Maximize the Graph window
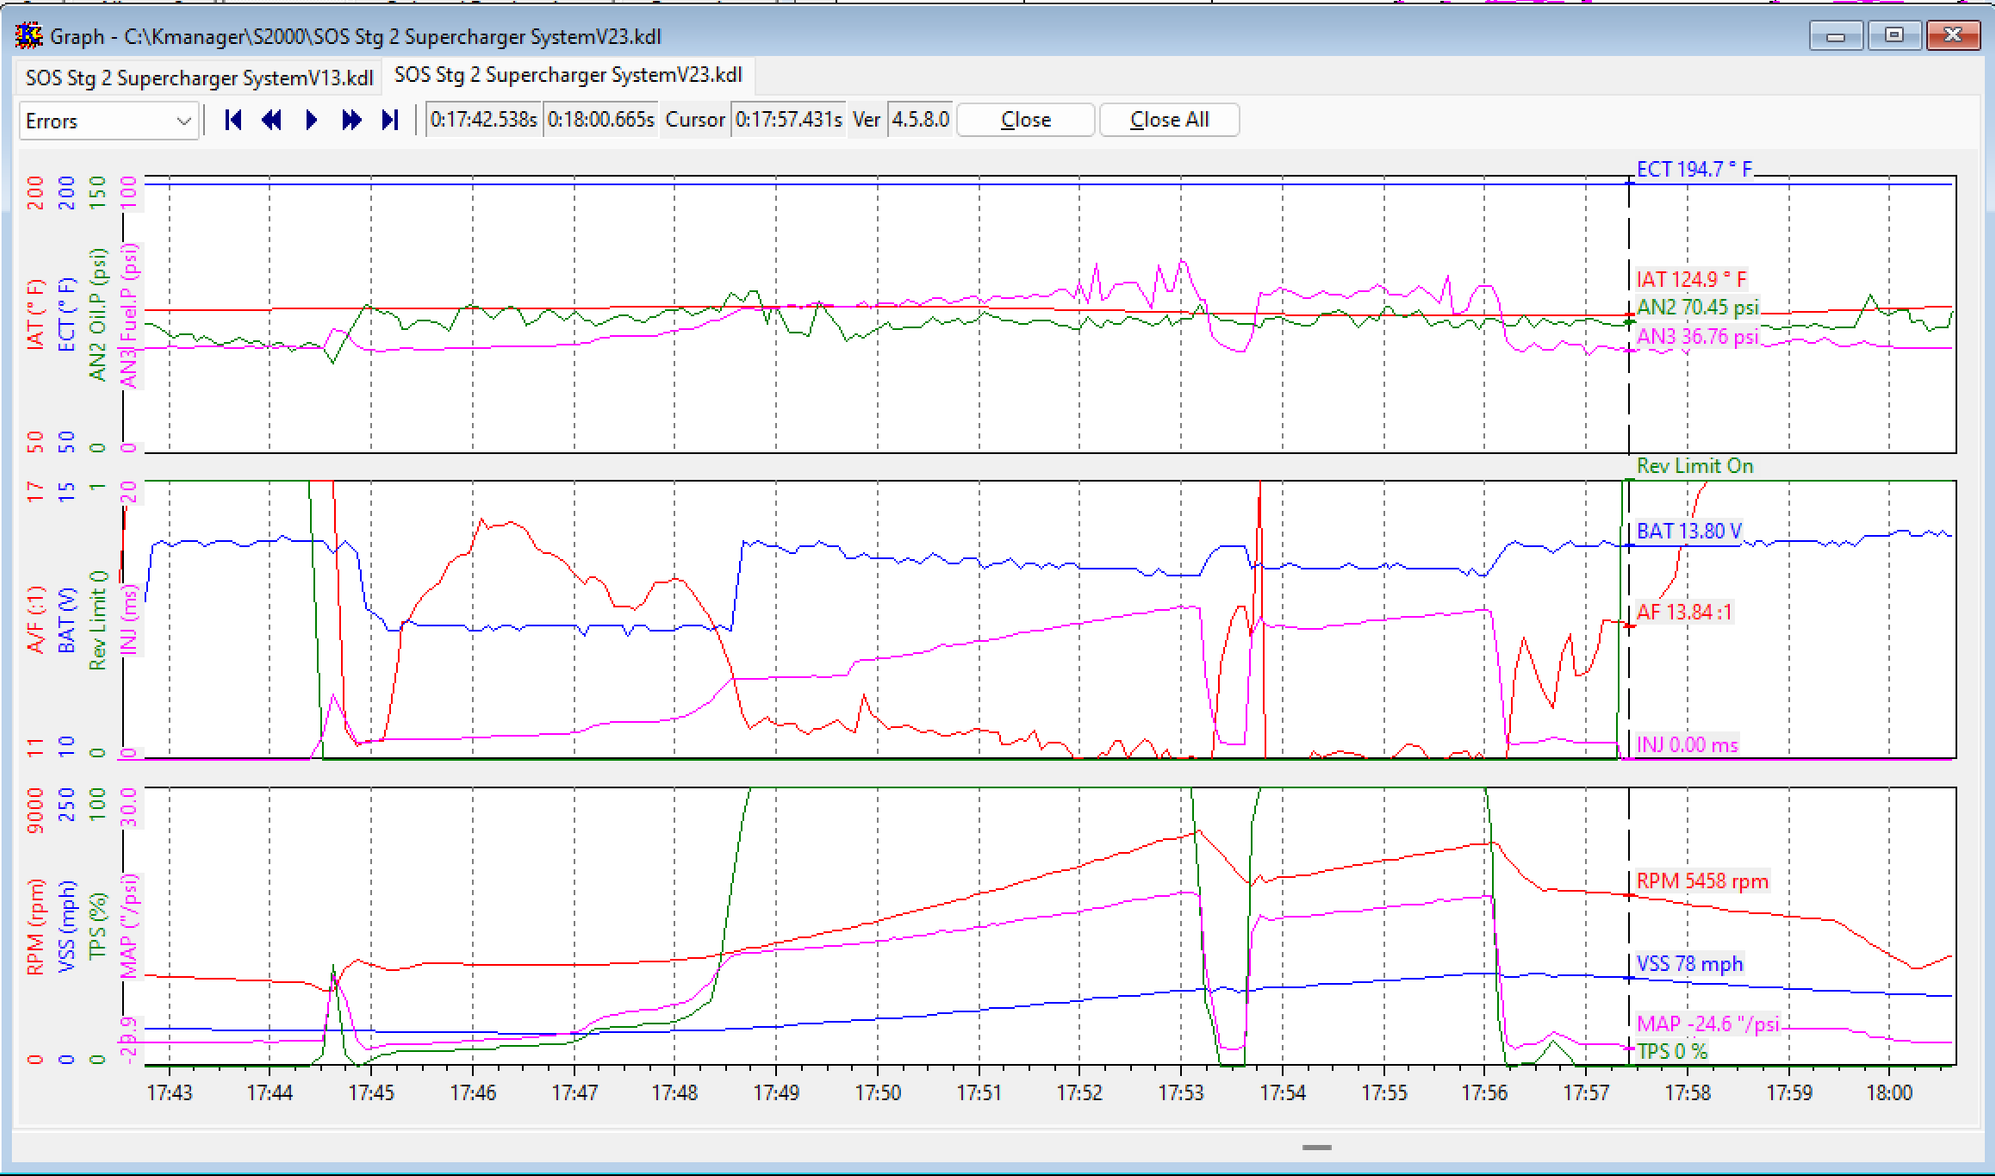This screenshot has height=1176, width=1995. [x=1893, y=36]
